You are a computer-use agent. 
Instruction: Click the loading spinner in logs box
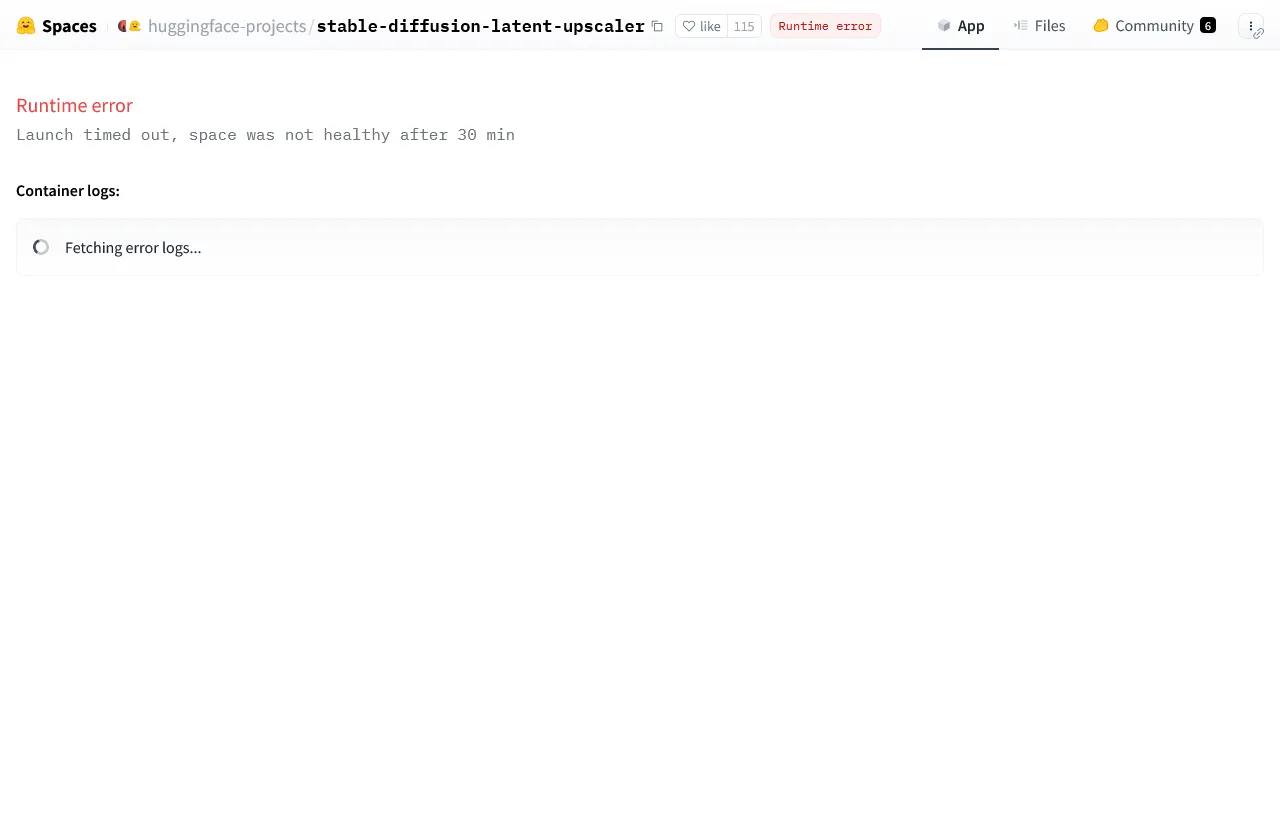41,247
